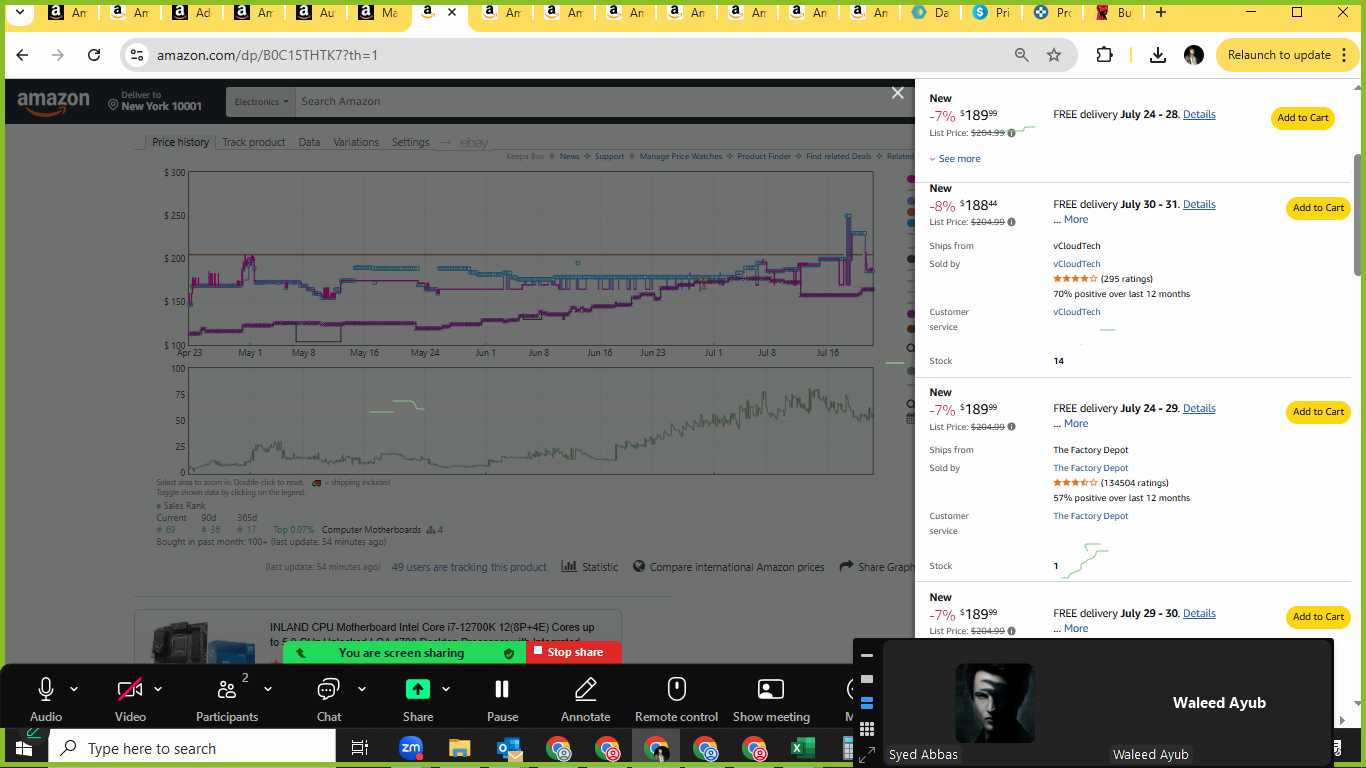Image resolution: width=1366 pixels, height=768 pixels.
Task: Expand More under July 30 - 31 delivery
Action: click(1076, 219)
